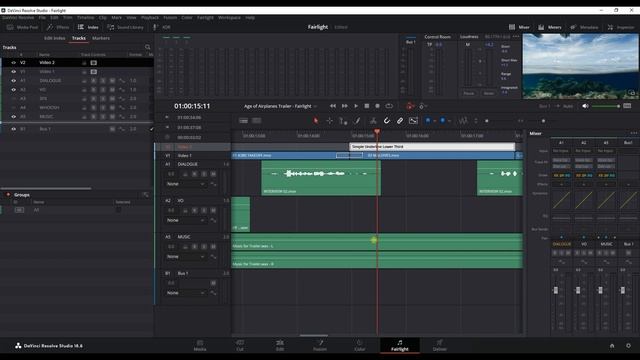Open the Sound Library panel
The height and width of the screenshot is (360, 640).
125,27
